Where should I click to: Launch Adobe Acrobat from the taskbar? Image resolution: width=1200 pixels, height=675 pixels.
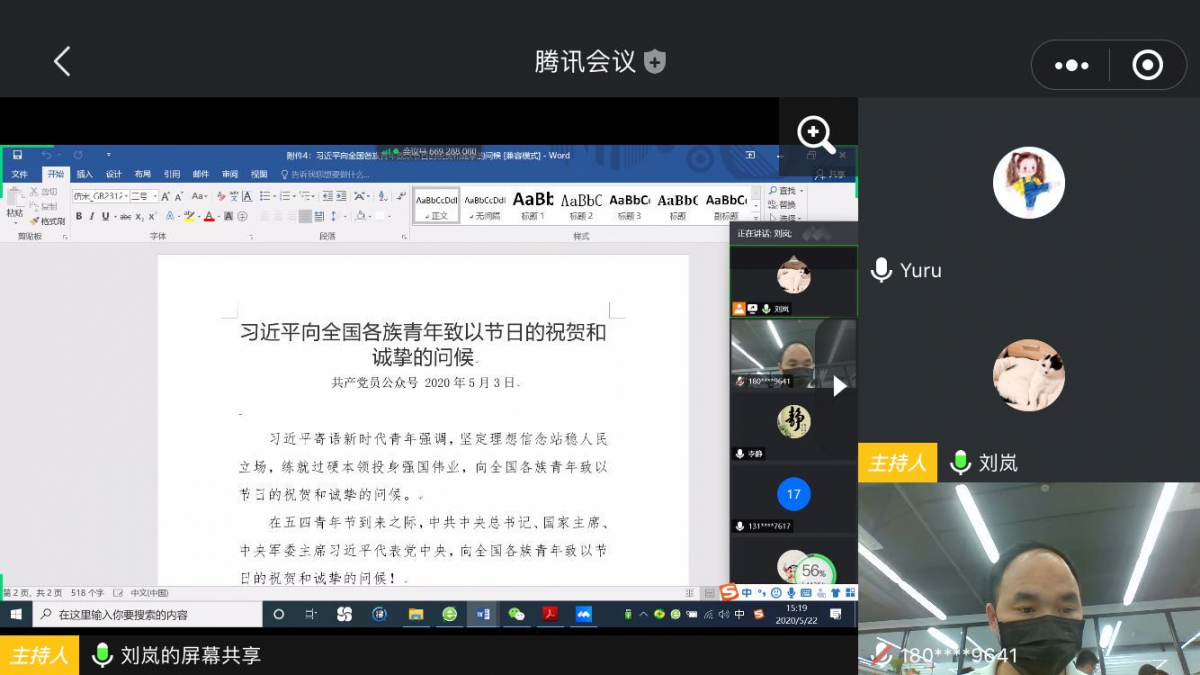click(x=550, y=613)
